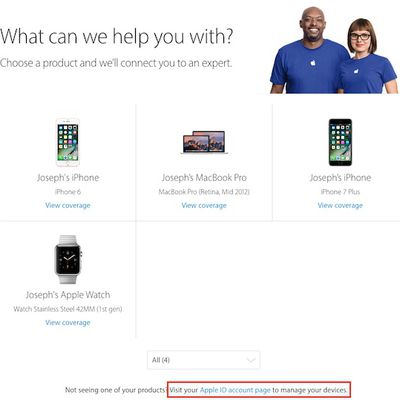Screen dimensions: 400x400
Task: Click the iPhone 7 Plus model label
Action: (340, 192)
